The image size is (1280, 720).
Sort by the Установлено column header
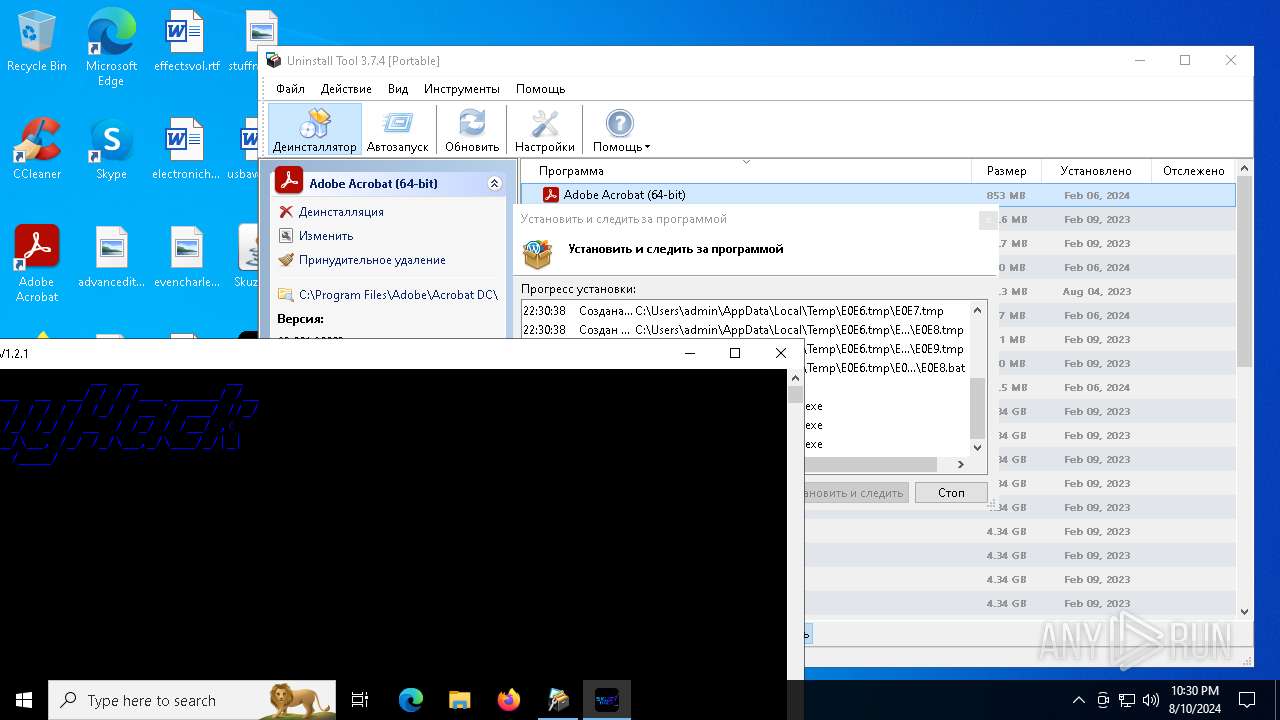click(x=1096, y=171)
